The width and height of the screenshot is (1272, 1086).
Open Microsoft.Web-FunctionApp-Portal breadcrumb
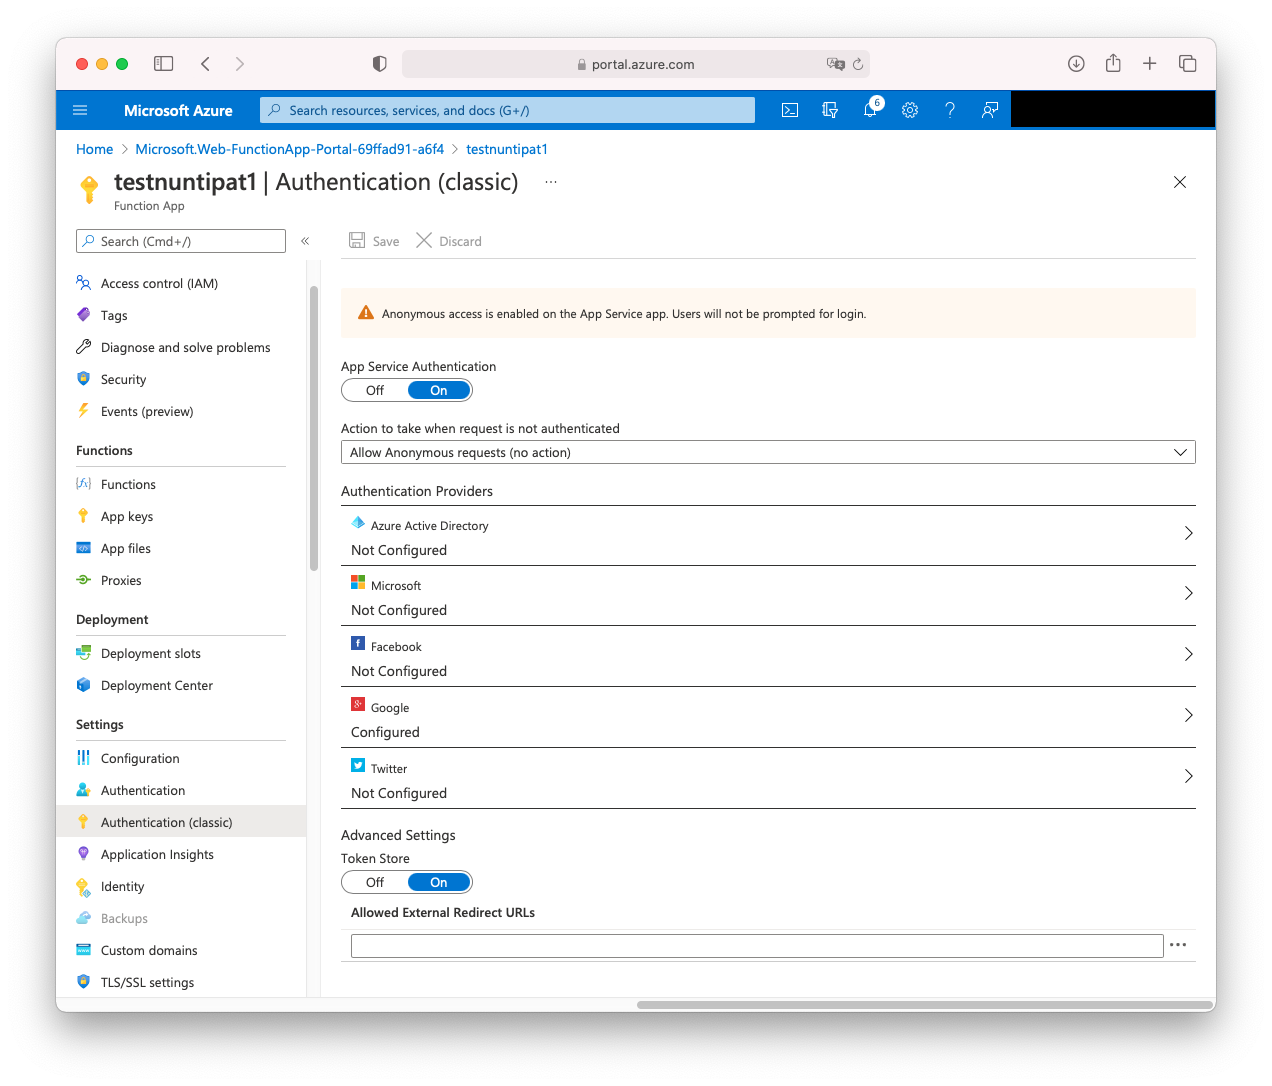289,149
